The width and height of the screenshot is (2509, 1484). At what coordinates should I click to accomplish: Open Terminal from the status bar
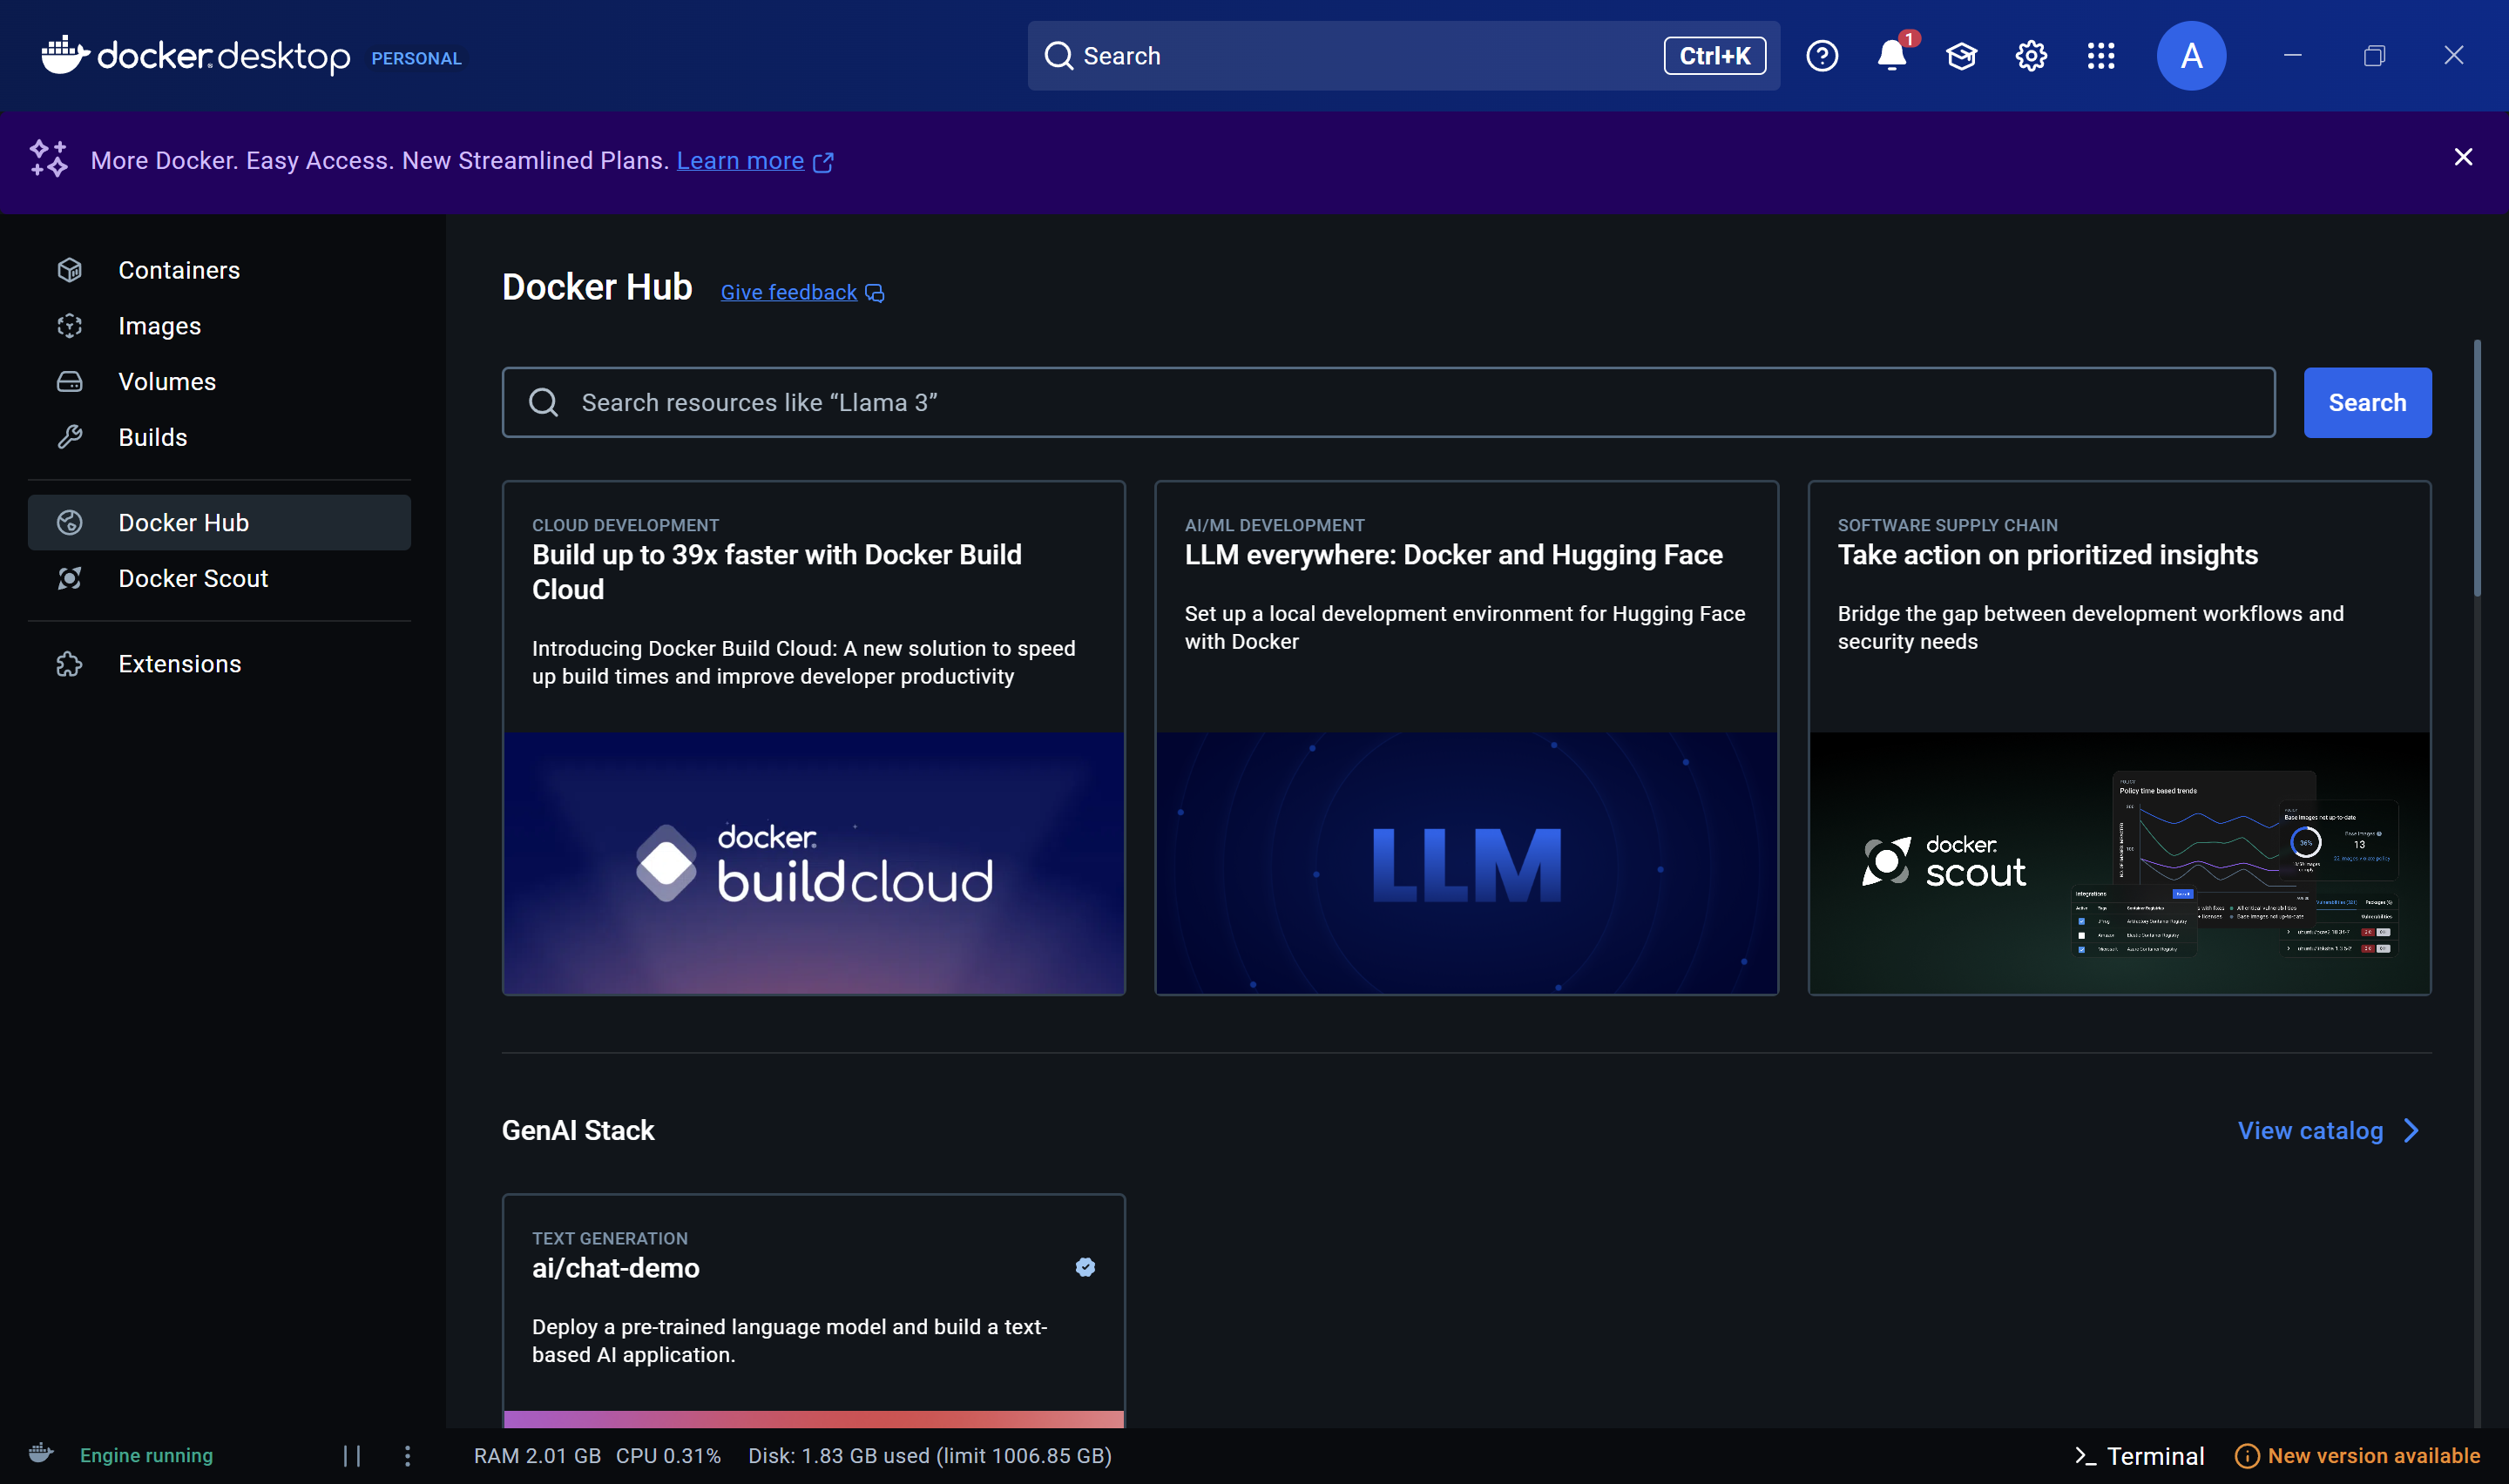tap(2140, 1456)
